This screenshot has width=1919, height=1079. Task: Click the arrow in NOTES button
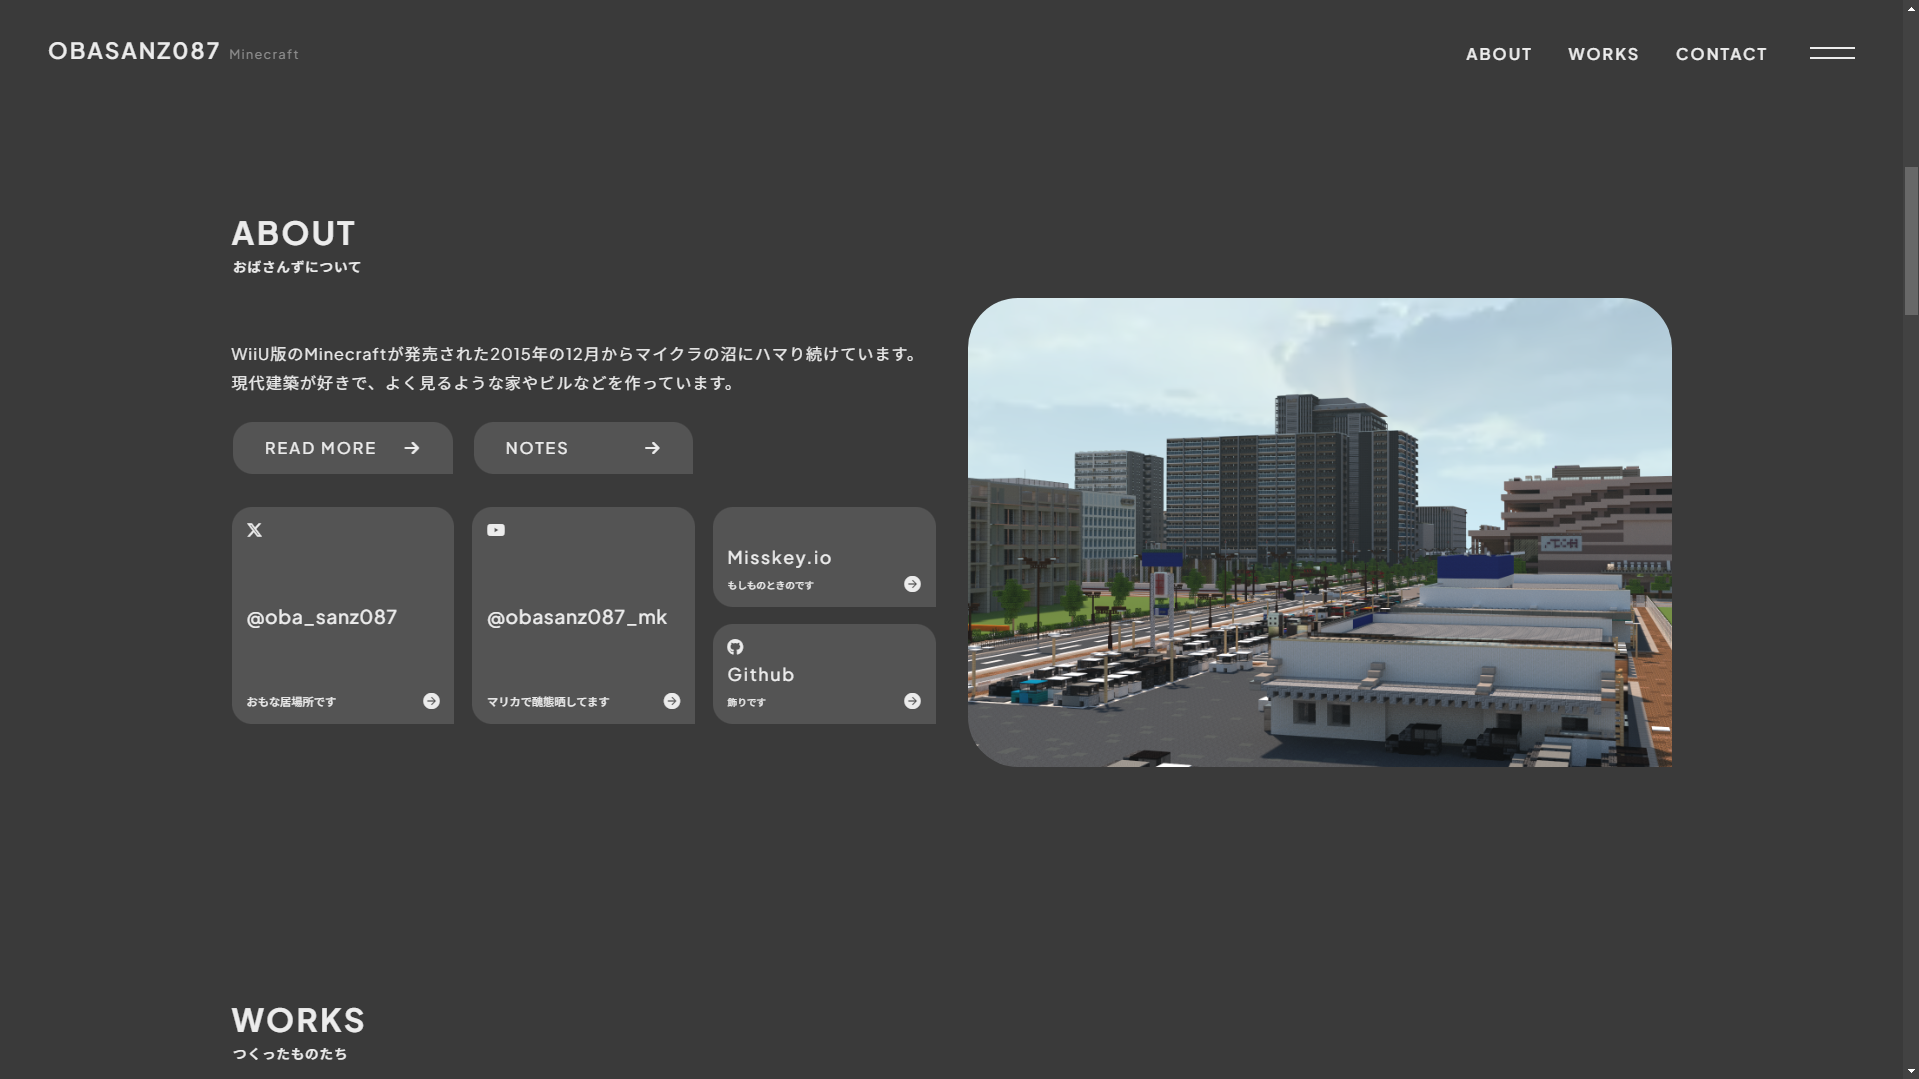click(x=653, y=448)
